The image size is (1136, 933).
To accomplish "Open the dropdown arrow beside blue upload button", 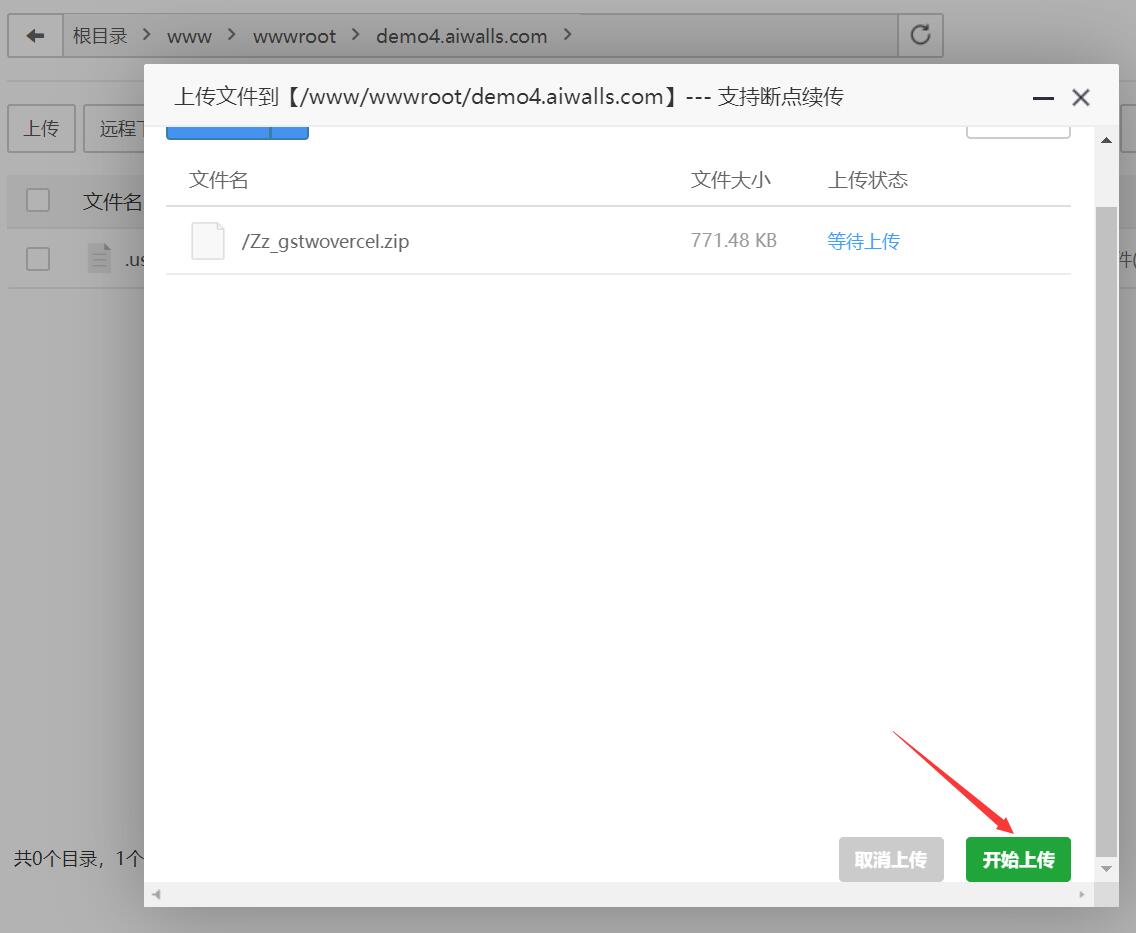I will tap(290, 132).
